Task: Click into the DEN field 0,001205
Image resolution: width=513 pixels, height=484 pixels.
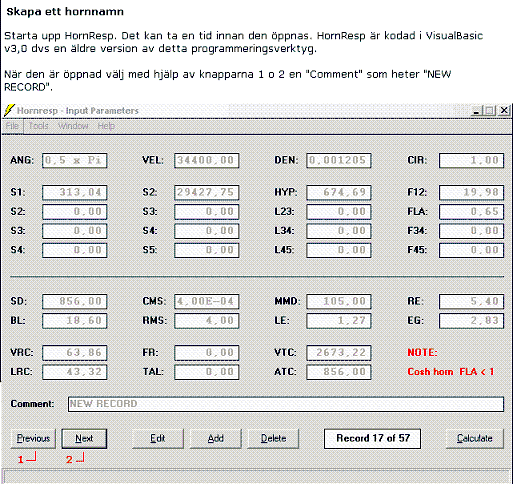Action: tap(339, 160)
